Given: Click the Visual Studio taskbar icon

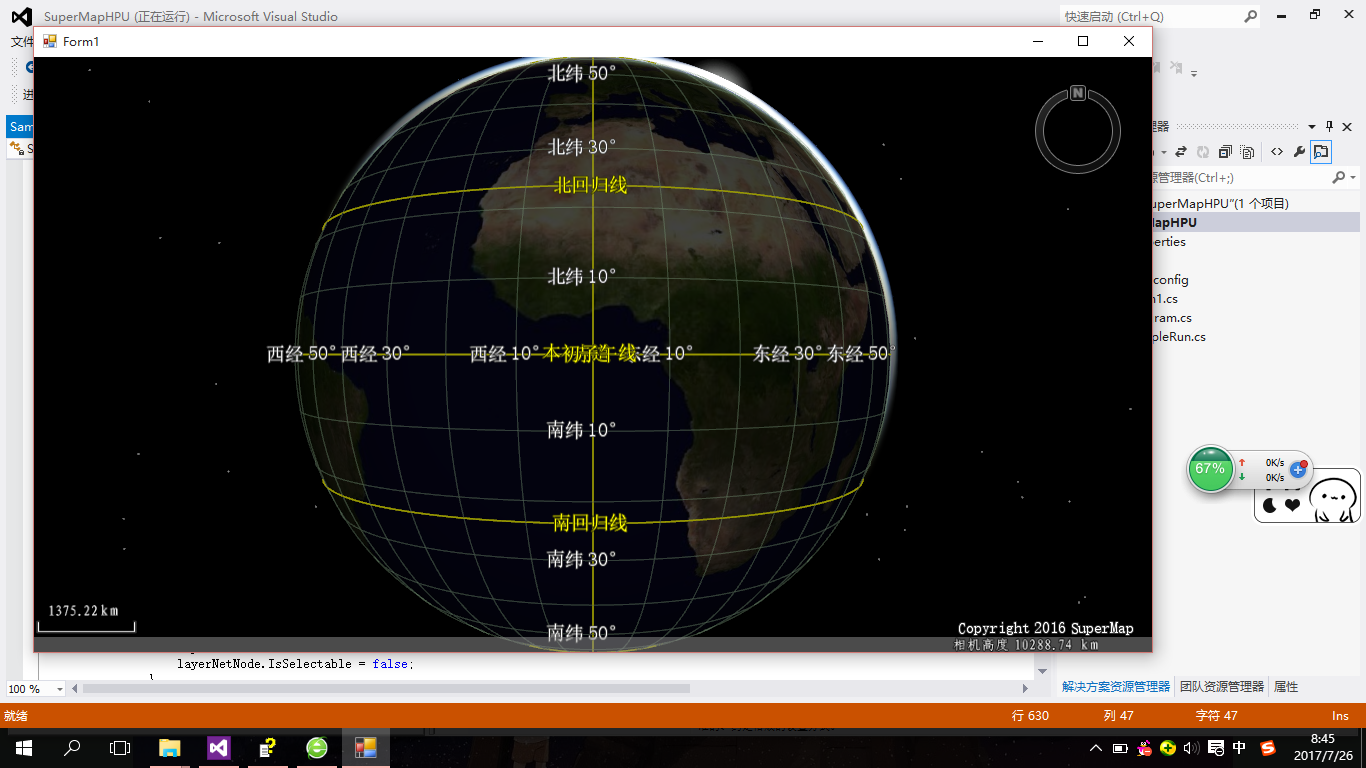Looking at the screenshot, I should coord(219,748).
